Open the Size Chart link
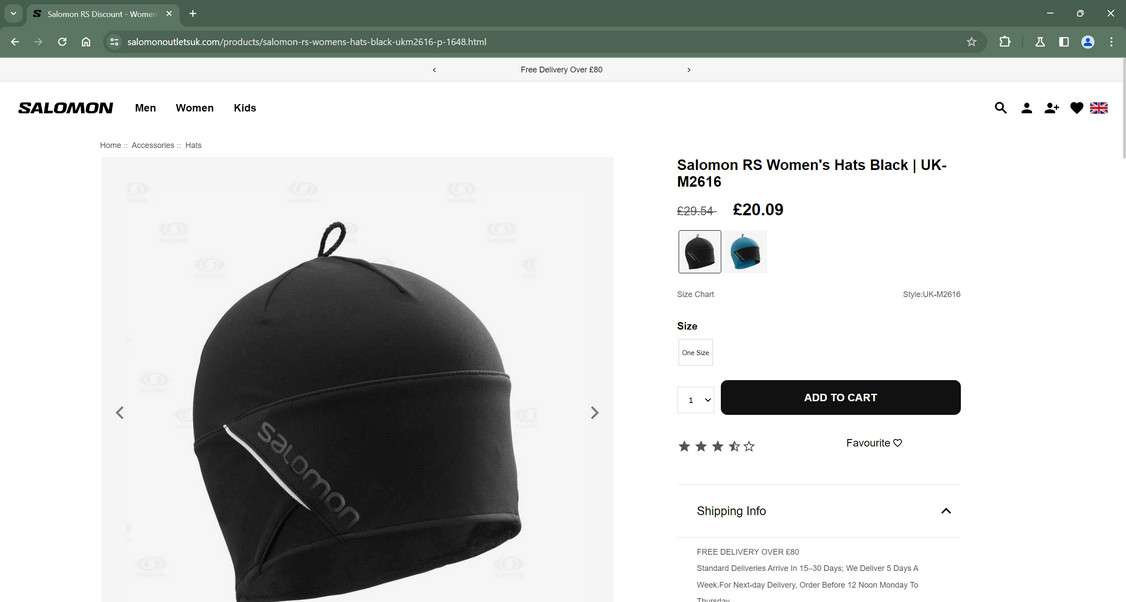The image size is (1126, 602). click(x=695, y=294)
